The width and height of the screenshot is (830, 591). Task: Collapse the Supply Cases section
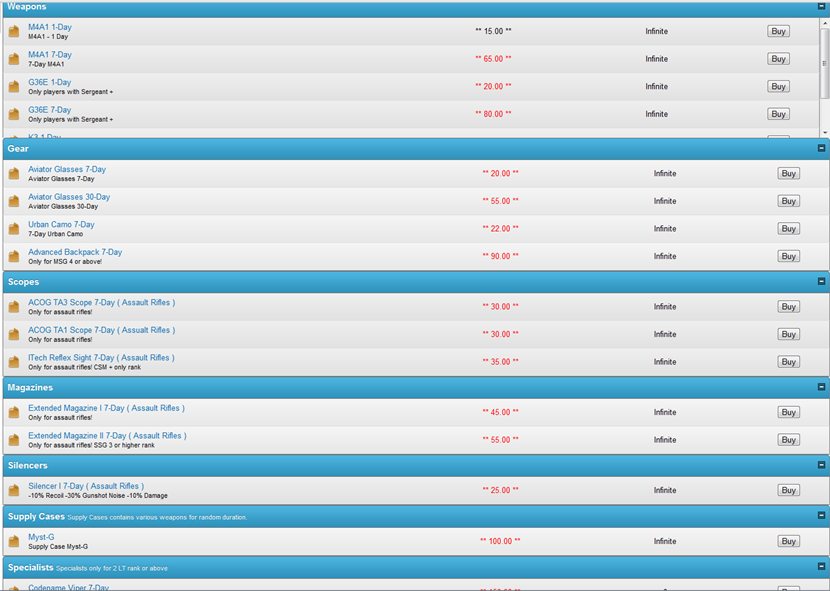coord(821,517)
